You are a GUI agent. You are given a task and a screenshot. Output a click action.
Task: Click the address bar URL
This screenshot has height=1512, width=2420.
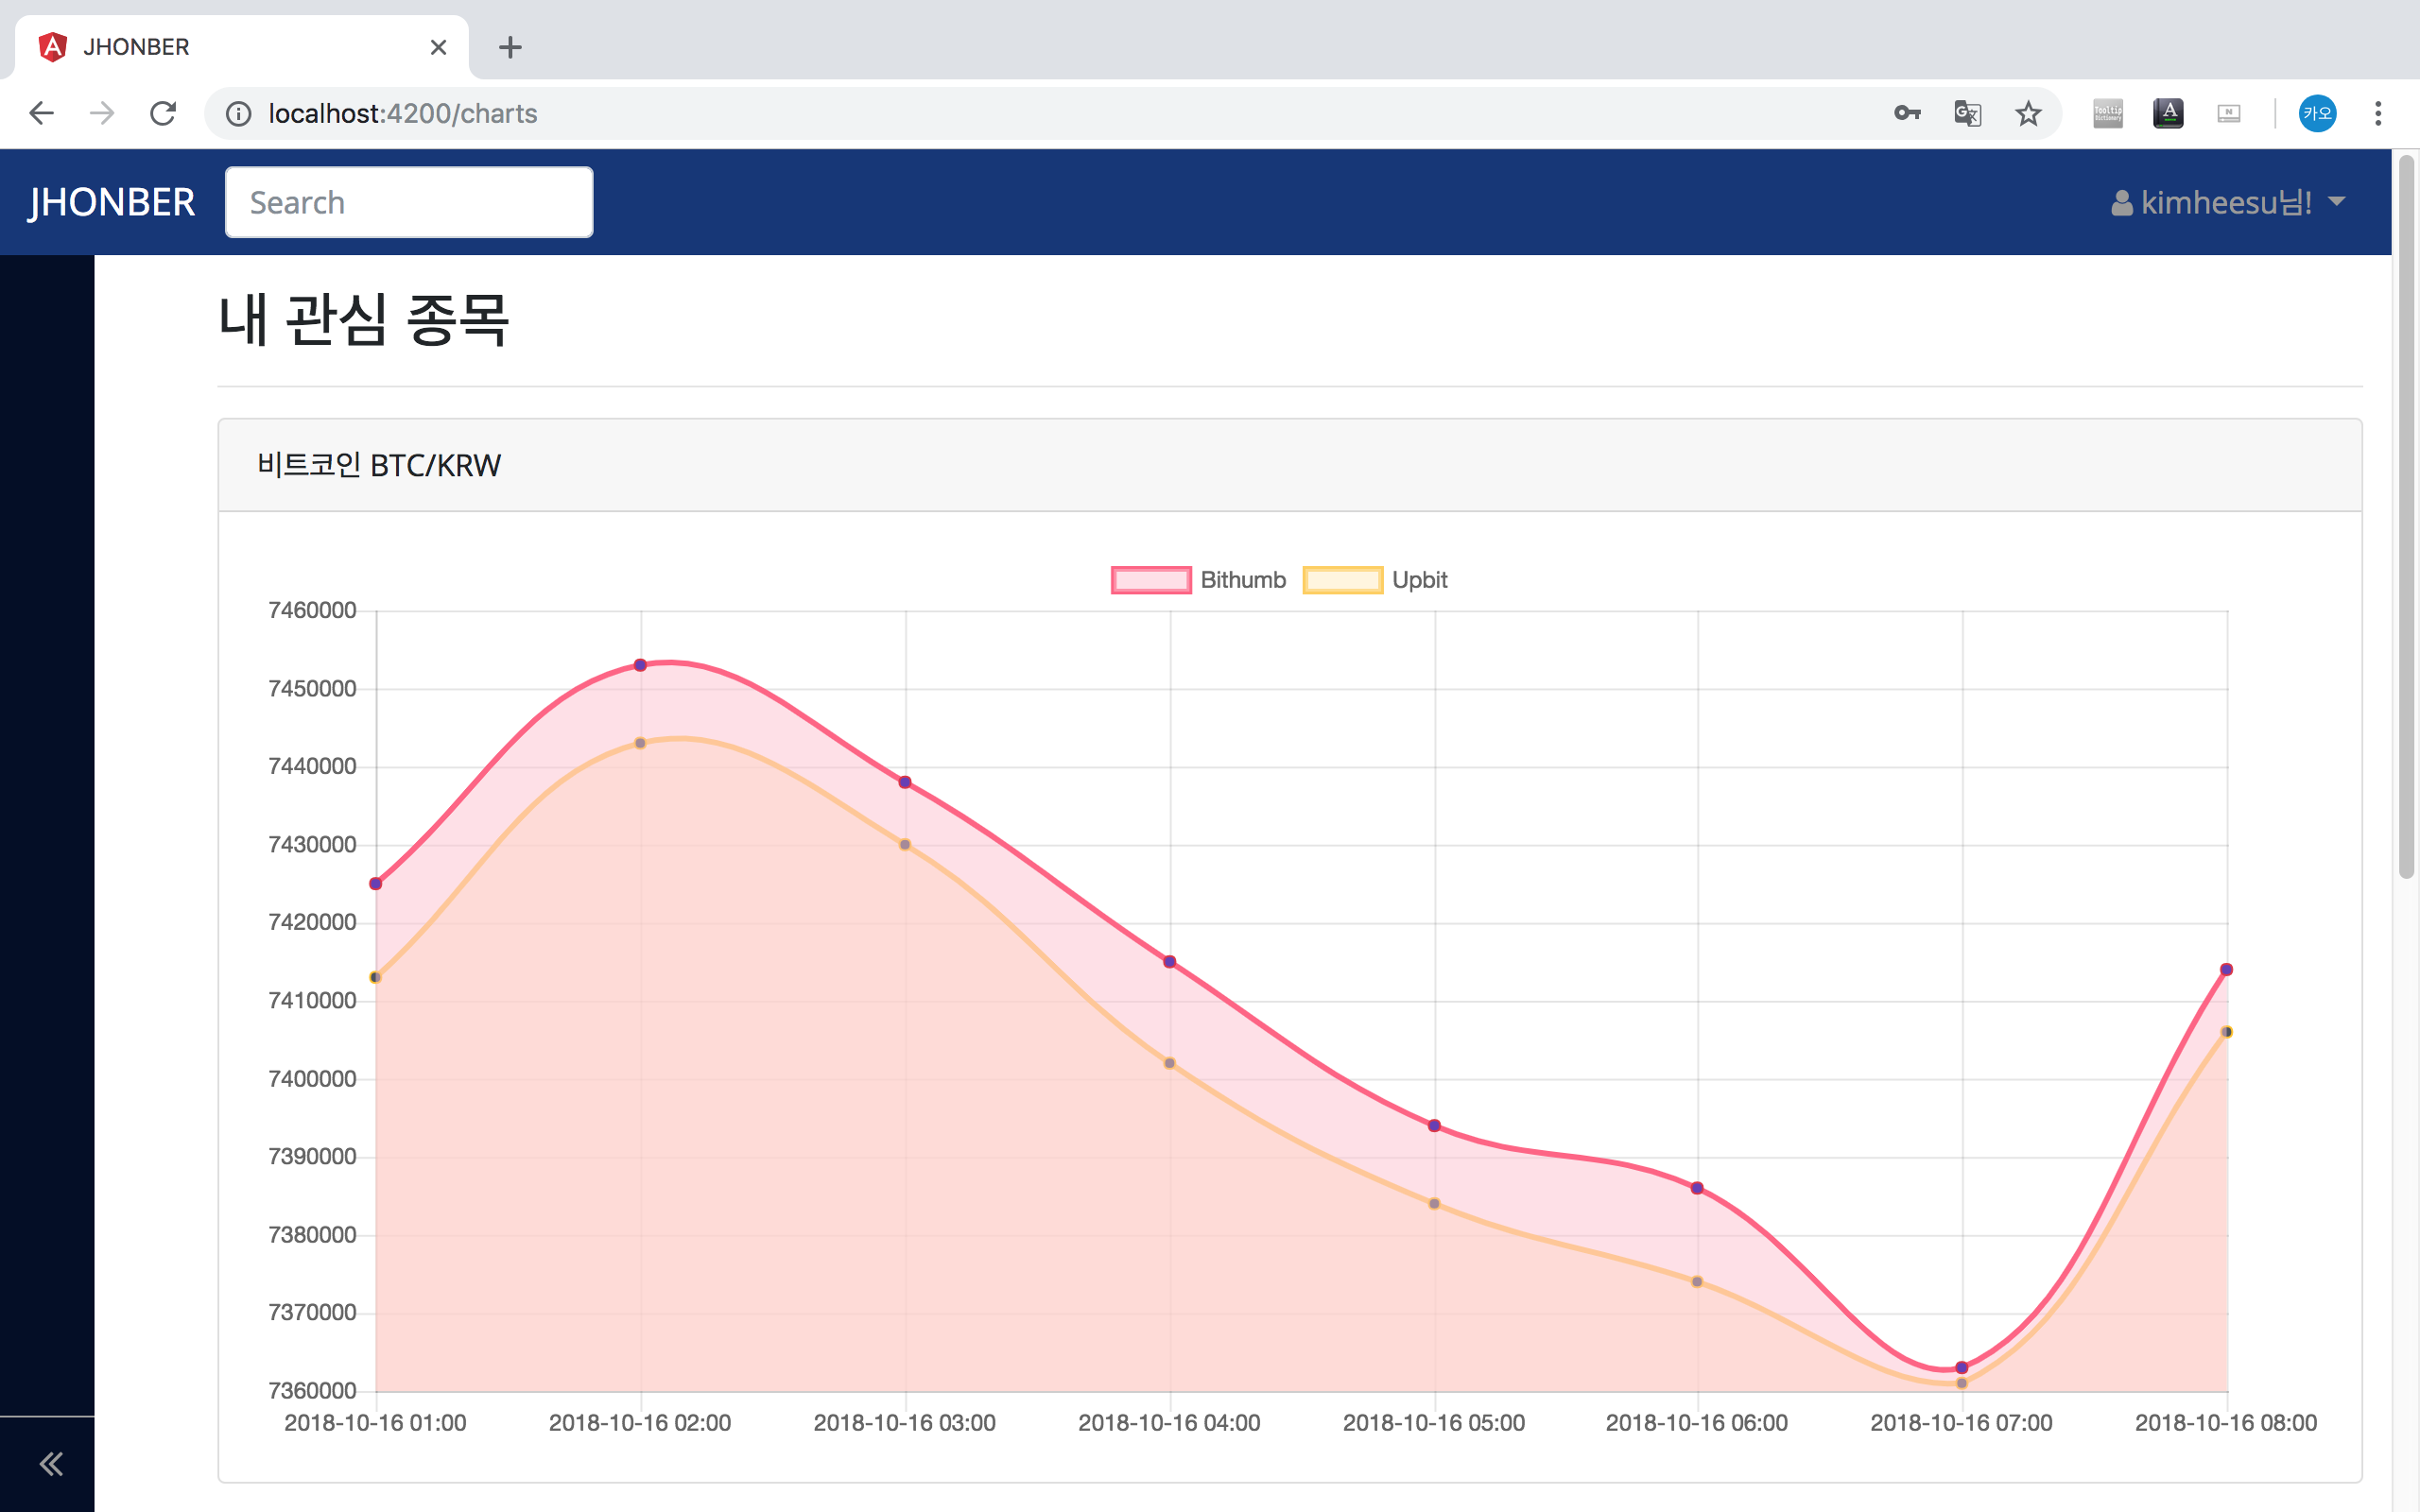(x=402, y=114)
